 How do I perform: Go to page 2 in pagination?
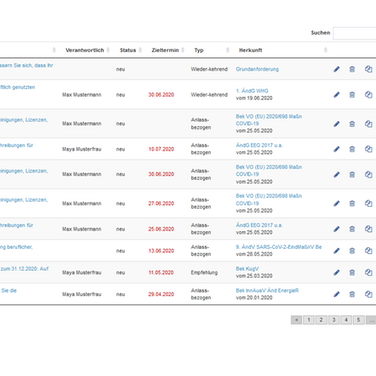(x=321, y=320)
